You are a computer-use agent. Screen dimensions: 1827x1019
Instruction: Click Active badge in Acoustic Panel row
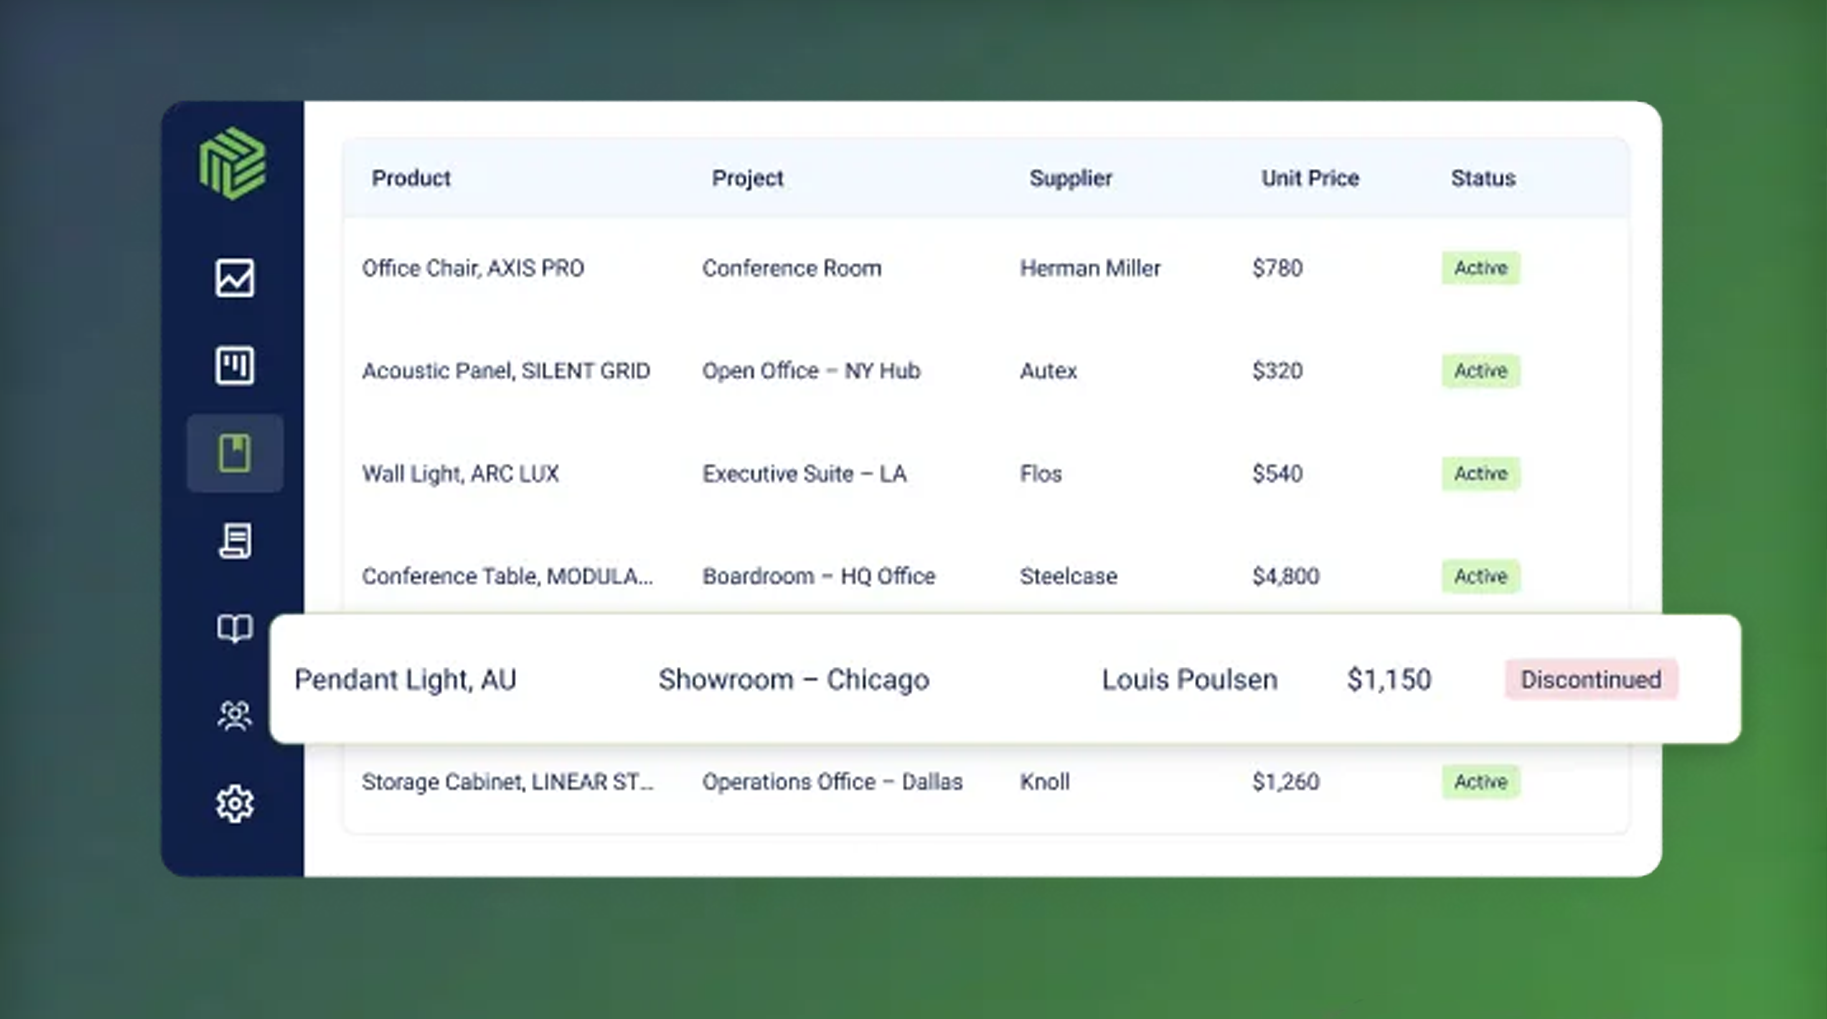click(1480, 371)
